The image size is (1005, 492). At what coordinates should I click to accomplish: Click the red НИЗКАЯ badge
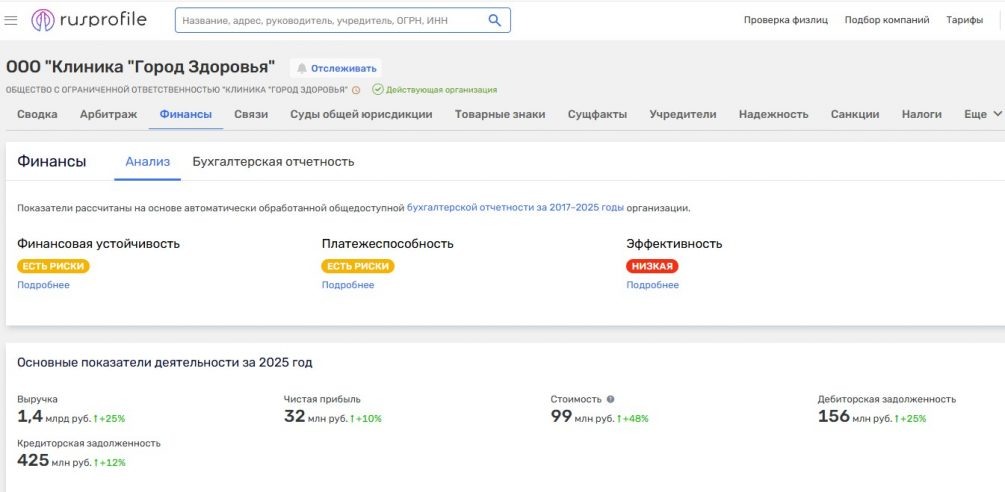point(652,266)
